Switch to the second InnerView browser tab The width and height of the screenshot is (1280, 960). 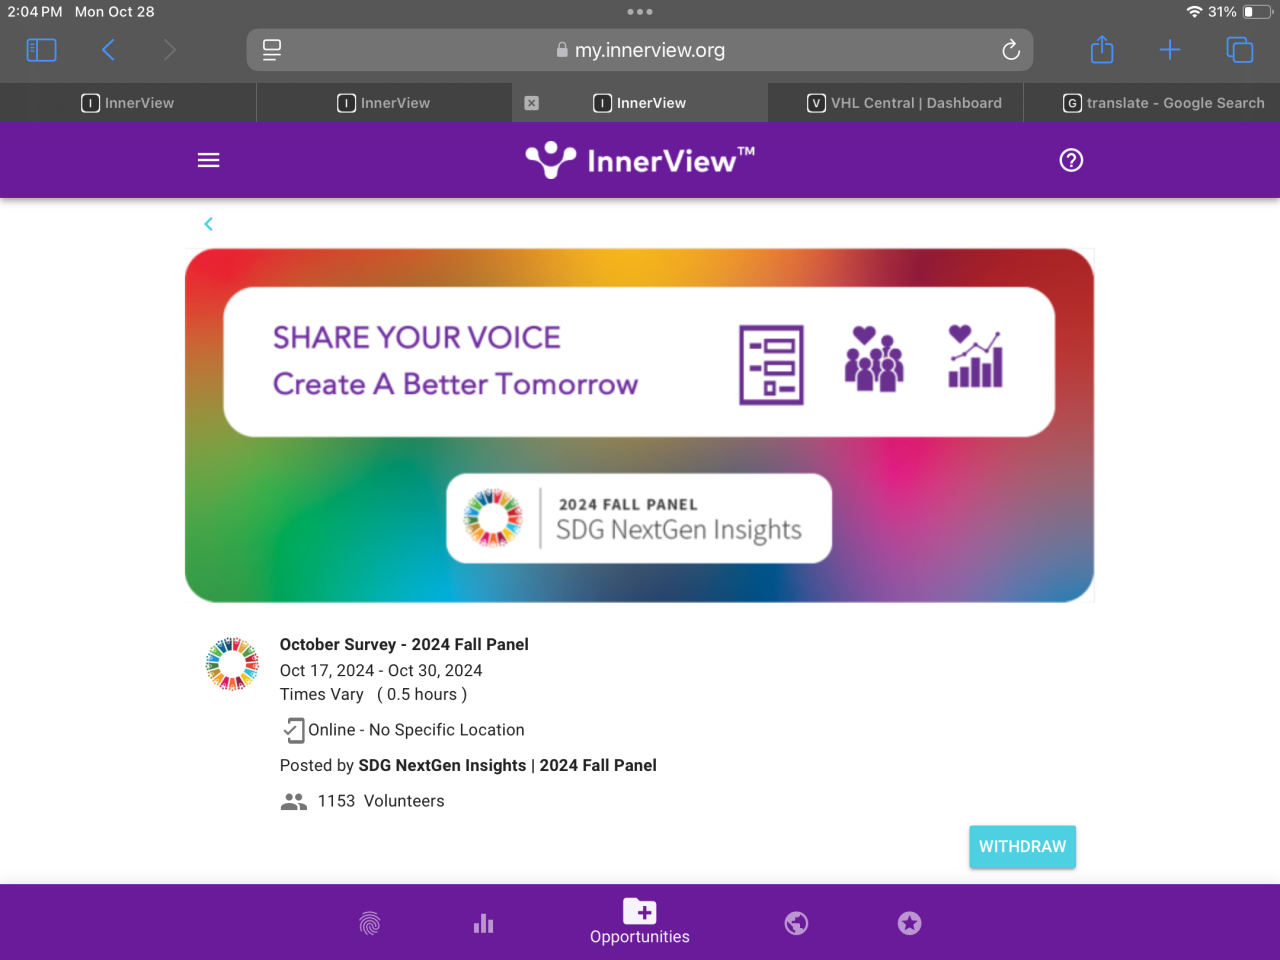click(384, 103)
